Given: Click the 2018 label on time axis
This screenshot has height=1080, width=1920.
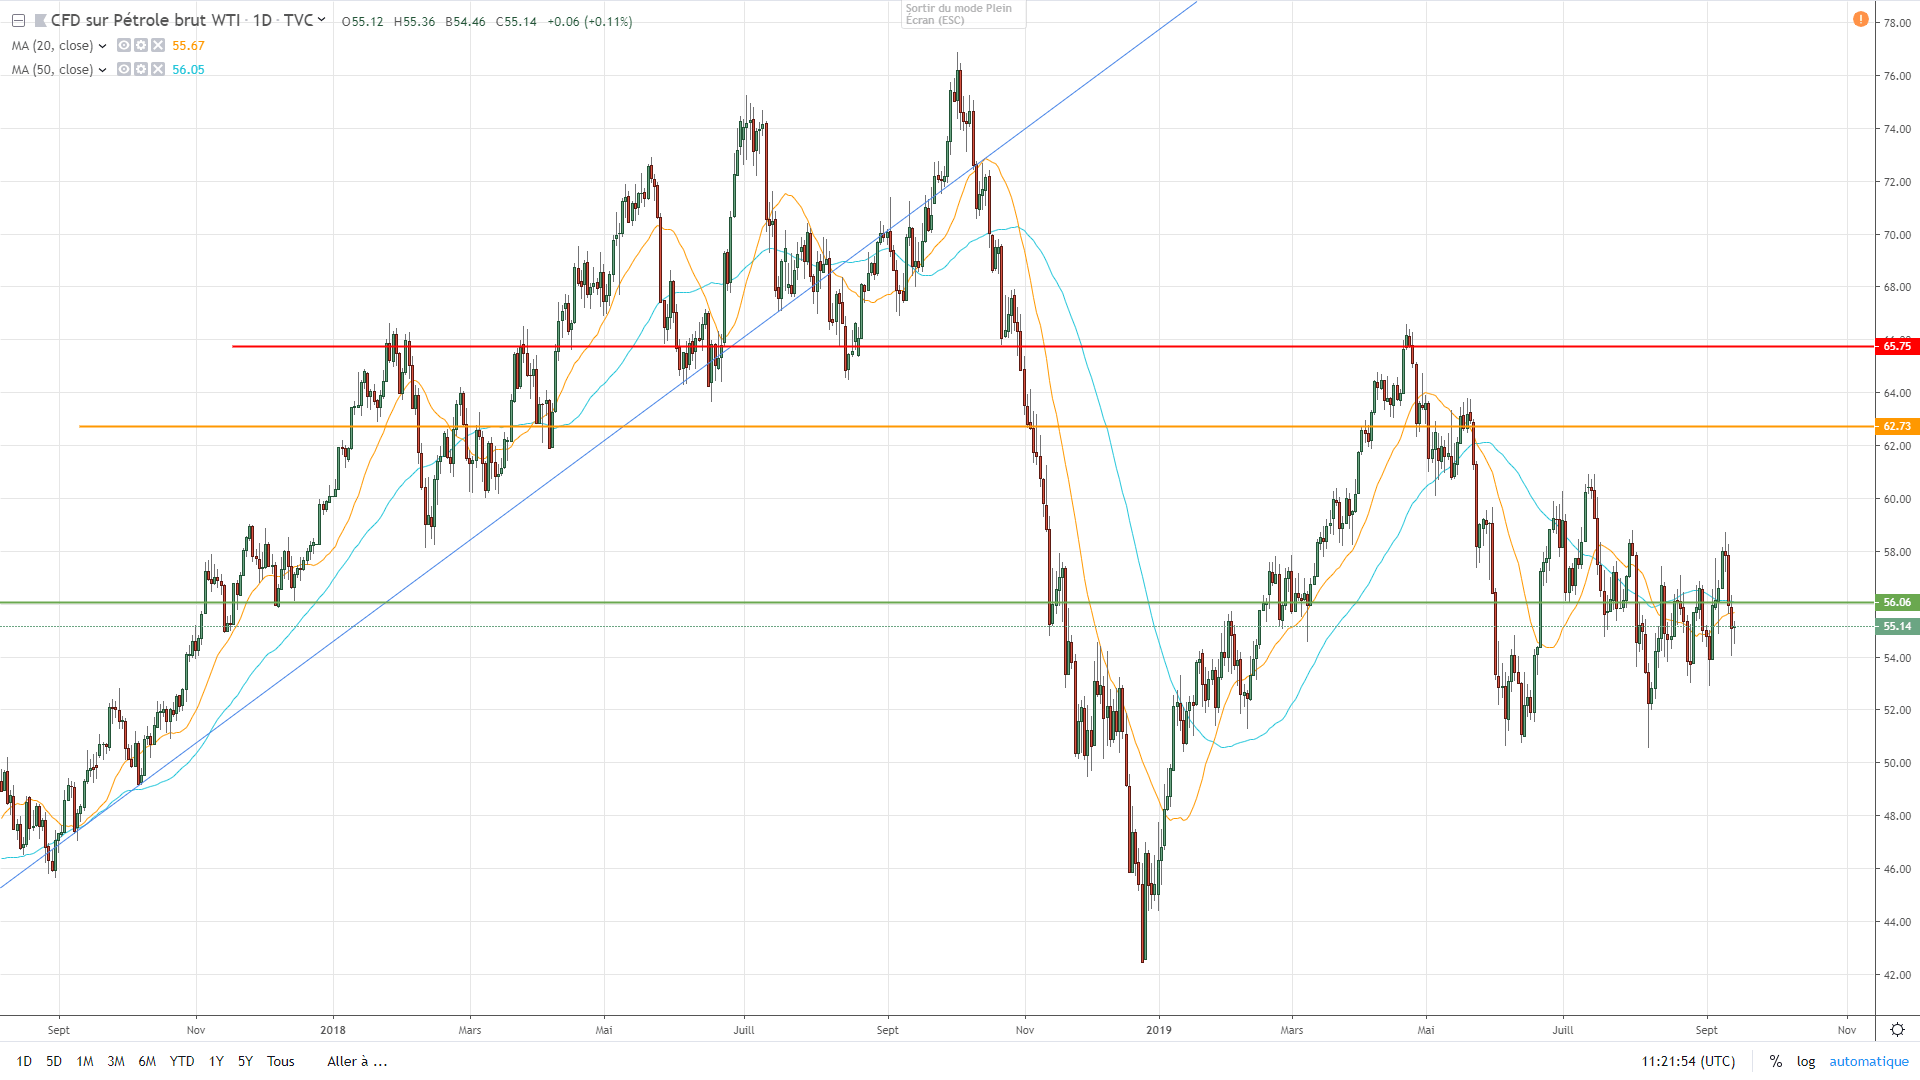Looking at the screenshot, I should point(333,1030).
